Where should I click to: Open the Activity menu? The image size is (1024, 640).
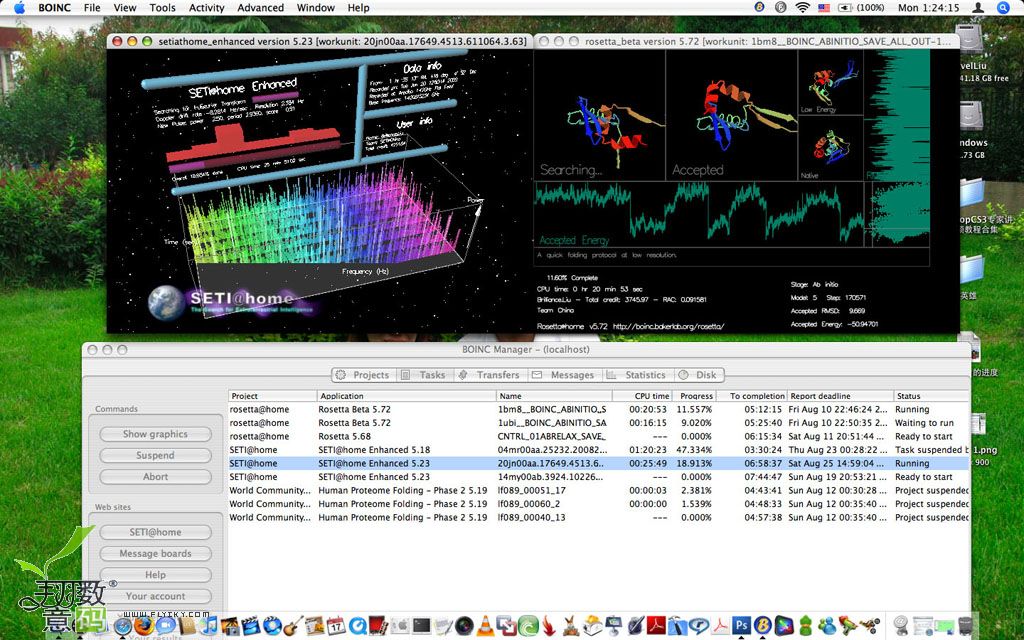[x=206, y=8]
